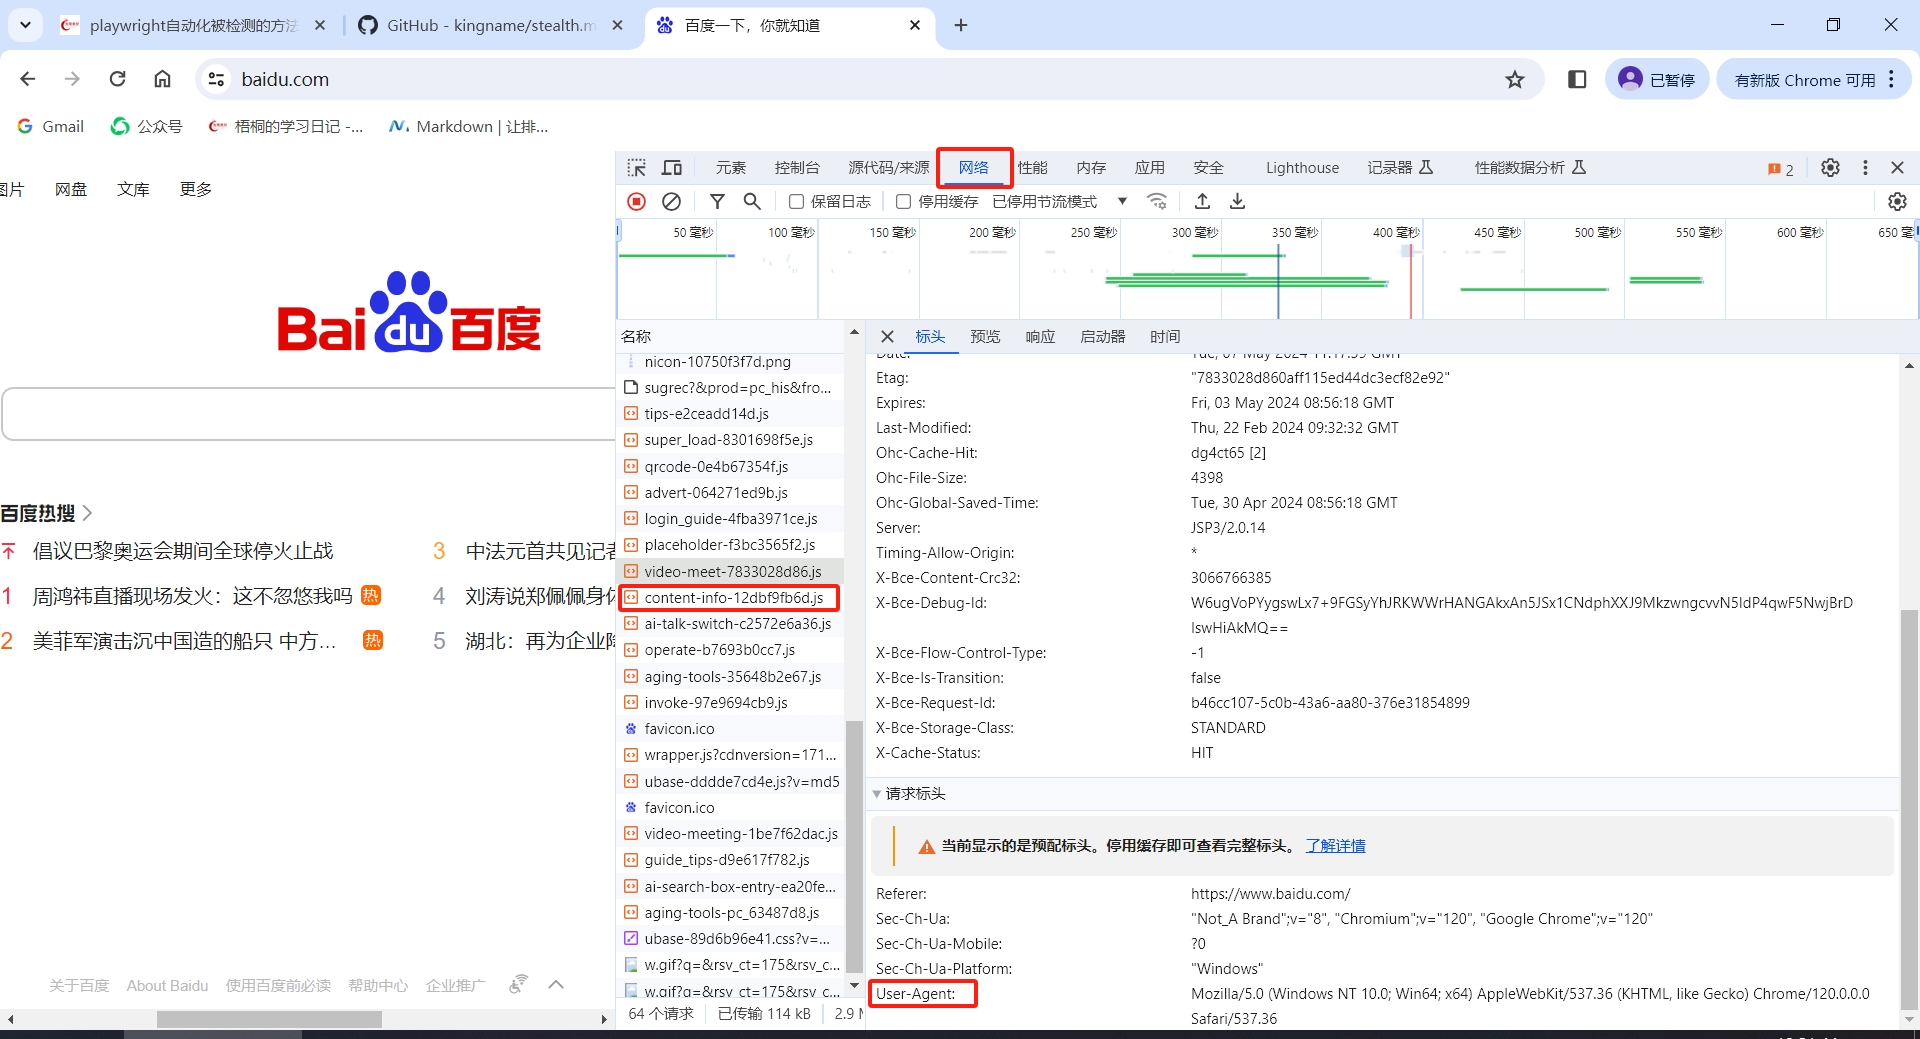Show the 时间 tab of request
Screen dimensions: 1920x1039
[1165, 337]
